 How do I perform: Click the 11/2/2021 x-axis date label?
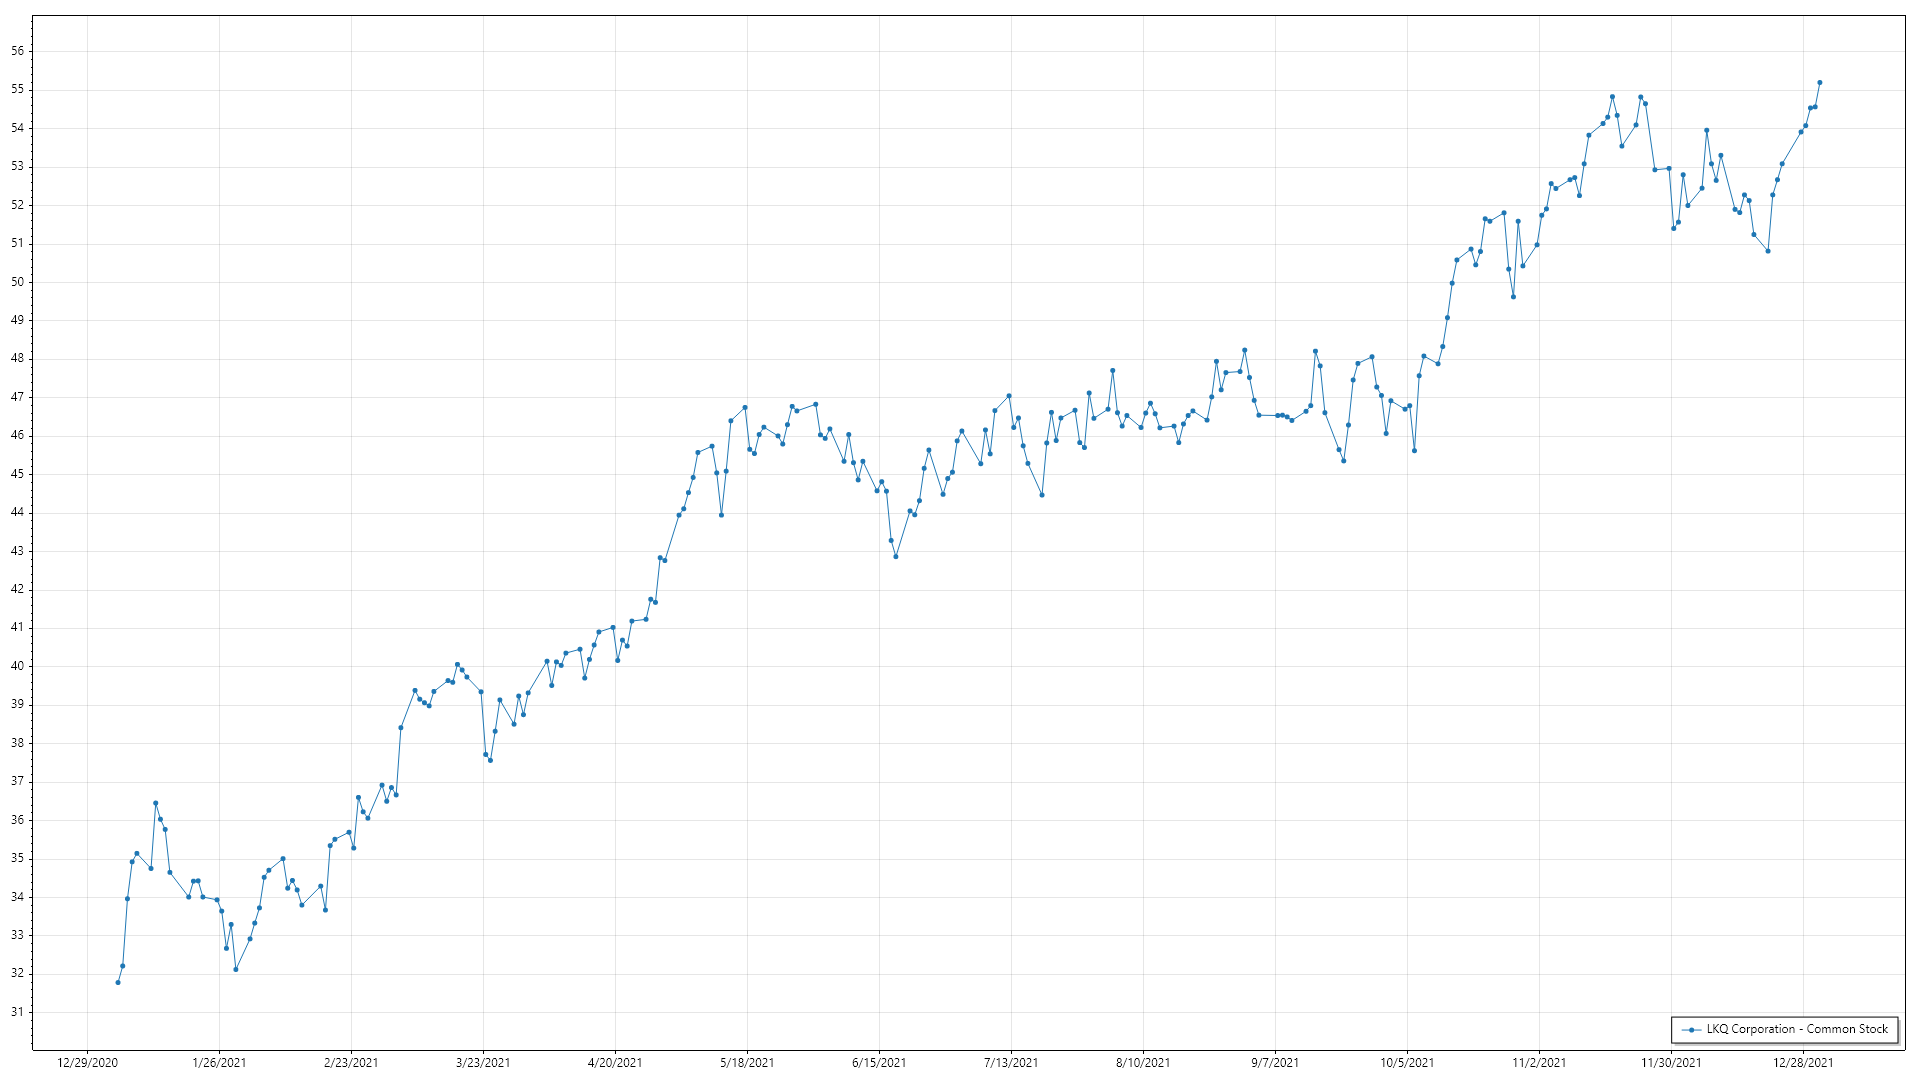click(1539, 1063)
